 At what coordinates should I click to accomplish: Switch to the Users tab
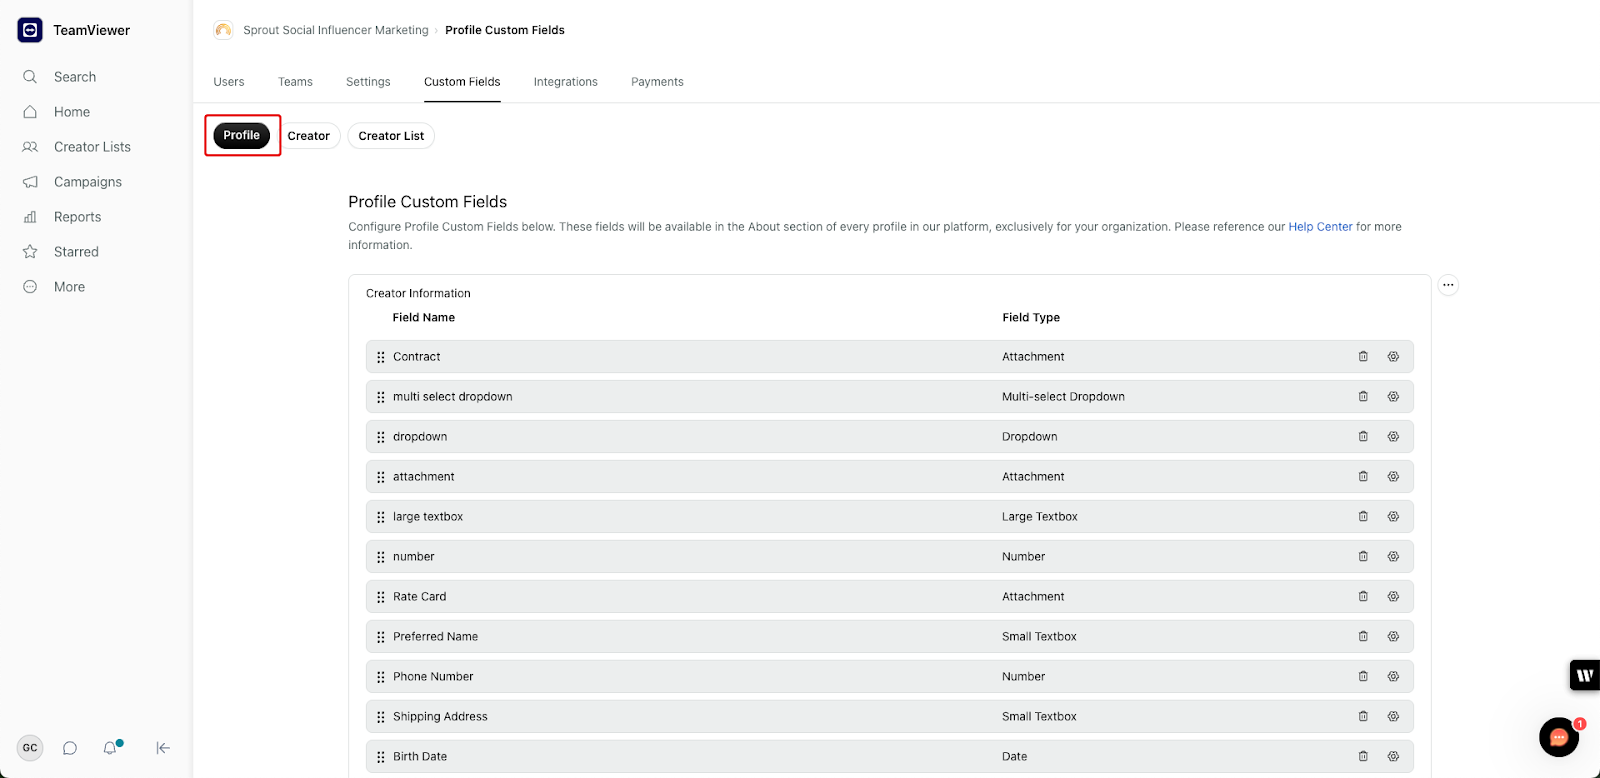(229, 82)
